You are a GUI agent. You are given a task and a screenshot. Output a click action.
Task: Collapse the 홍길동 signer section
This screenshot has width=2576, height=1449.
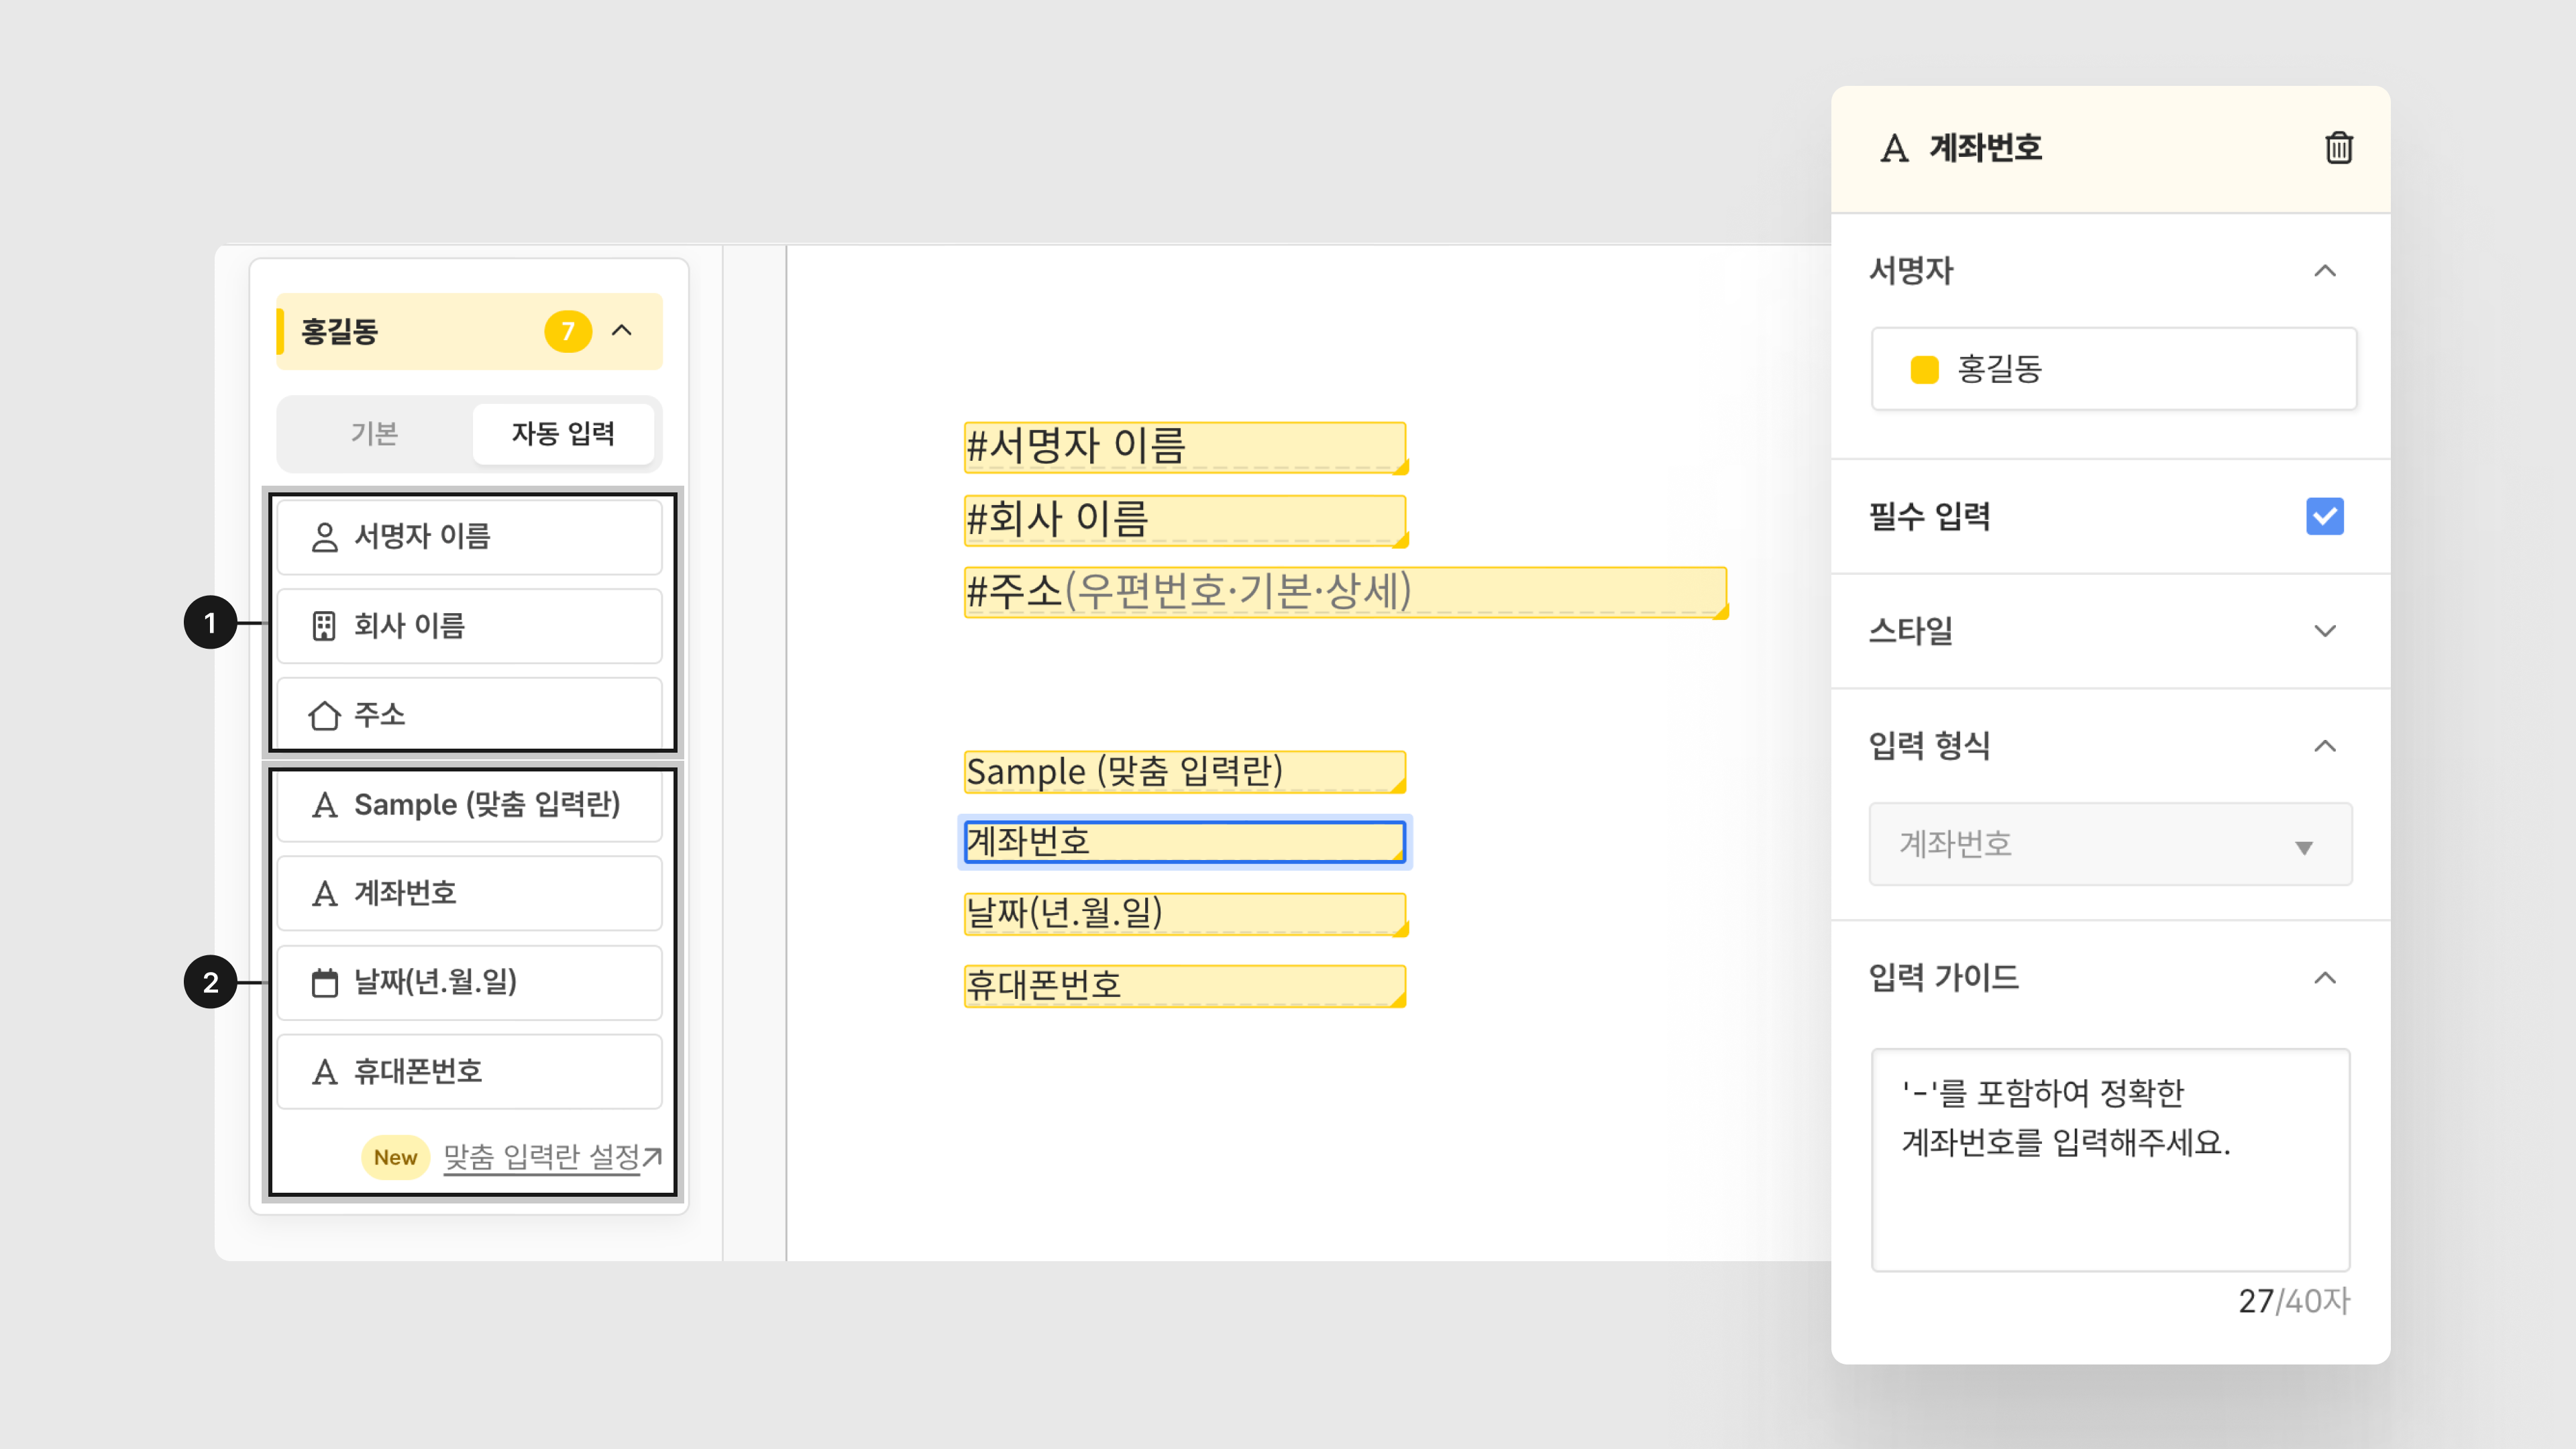[x=622, y=331]
